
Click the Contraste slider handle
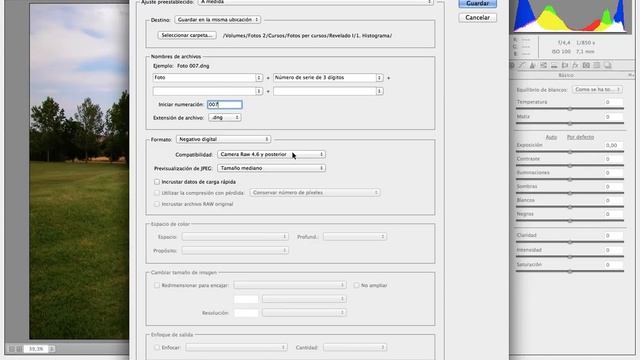570,166
